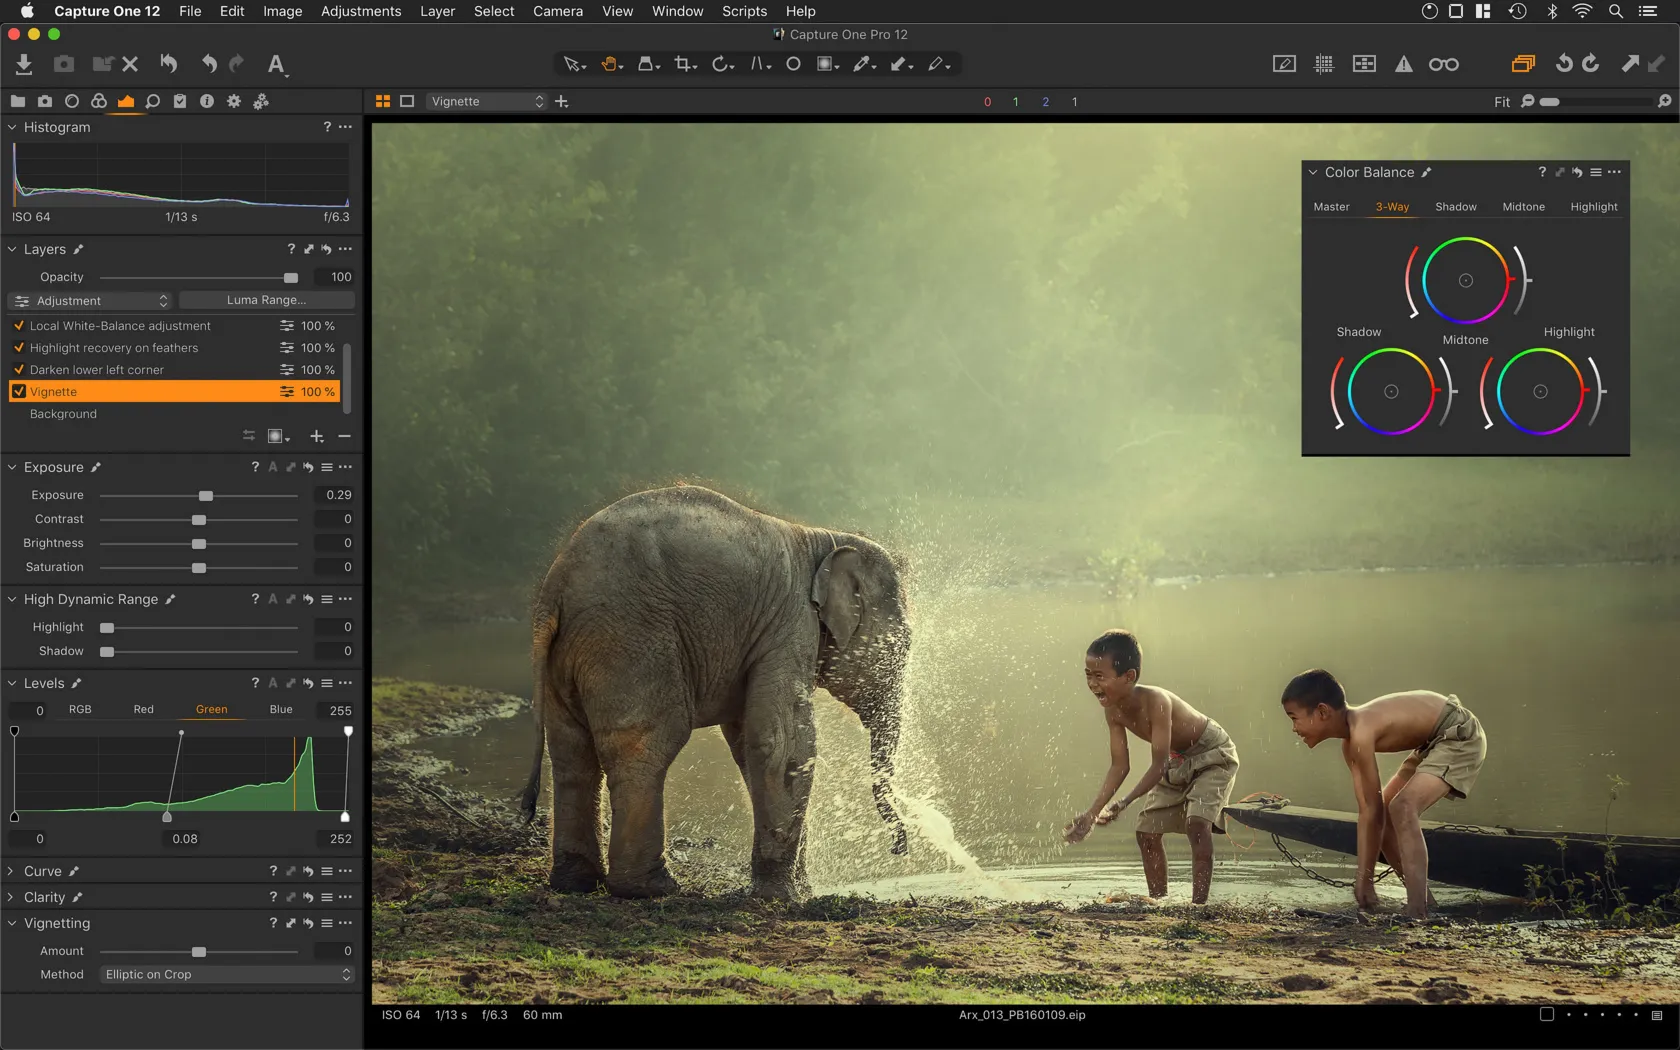Click the rotate tool in toolbar
The image size is (1680, 1050).
pos(720,64)
